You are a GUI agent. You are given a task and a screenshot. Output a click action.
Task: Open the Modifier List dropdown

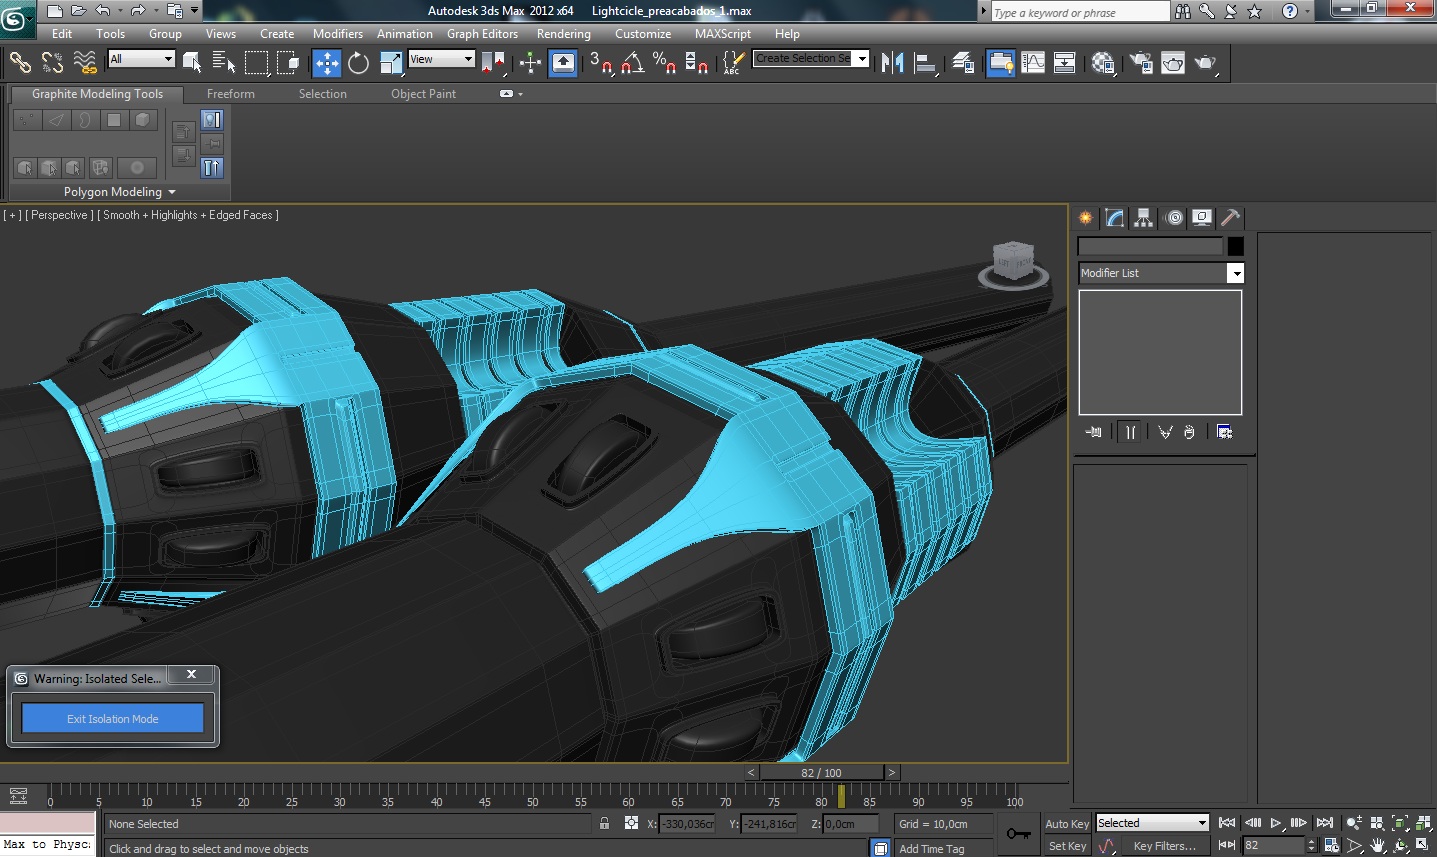click(x=1236, y=273)
